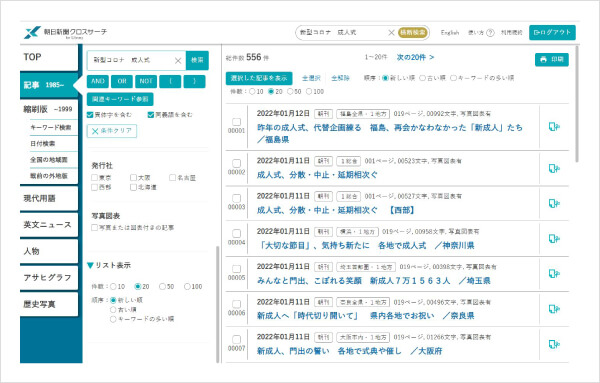Image resolution: width=600 pixels, height=383 pixels.
Task: Open the 縮刷版 ~1999 tab
Action: coord(49,109)
